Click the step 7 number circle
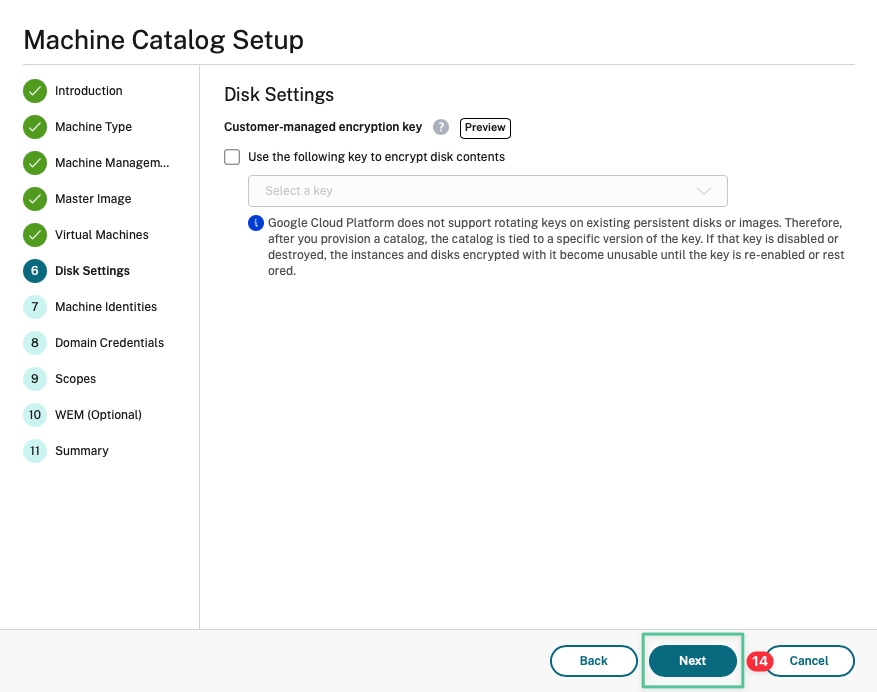 35,307
